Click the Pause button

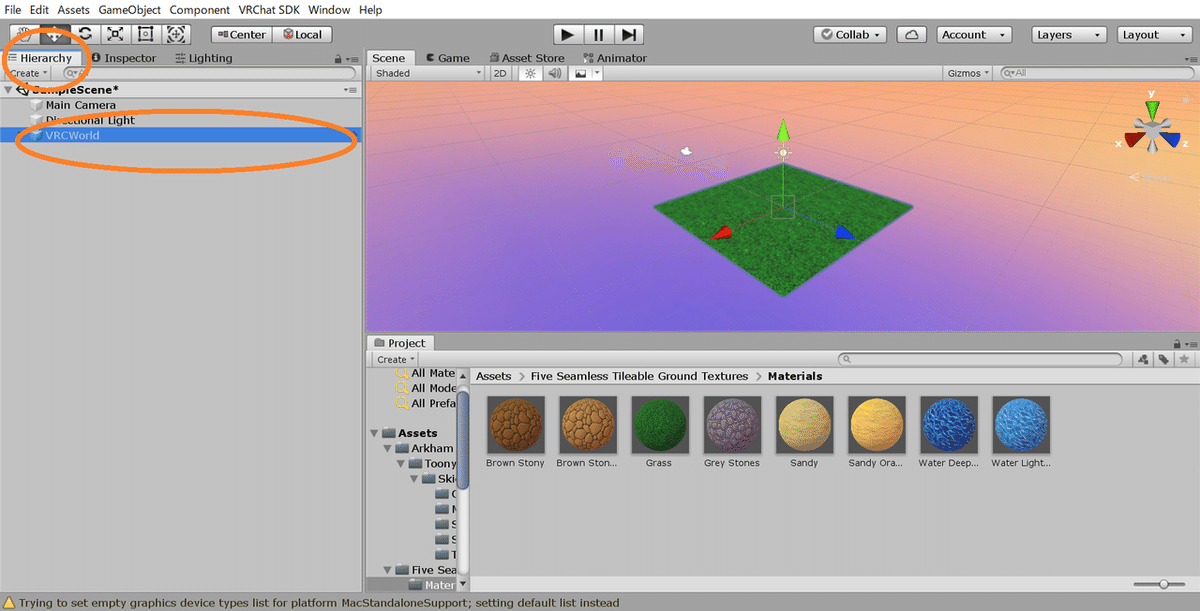pyautogui.click(x=598, y=34)
